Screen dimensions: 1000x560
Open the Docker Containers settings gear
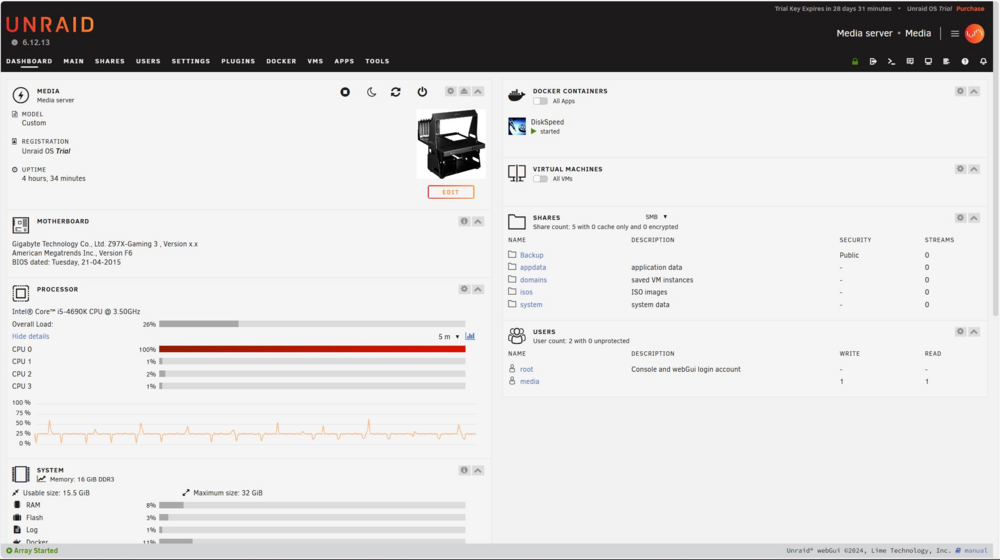tap(960, 91)
